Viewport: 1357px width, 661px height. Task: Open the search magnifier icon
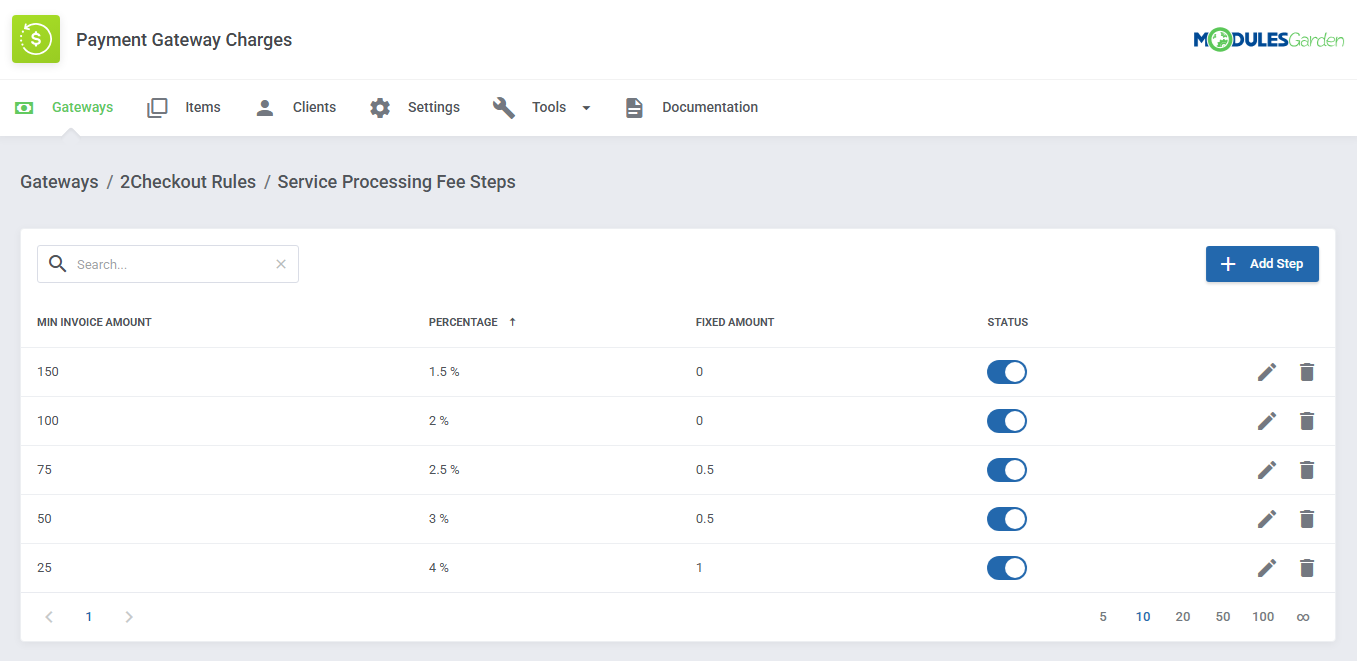point(57,263)
